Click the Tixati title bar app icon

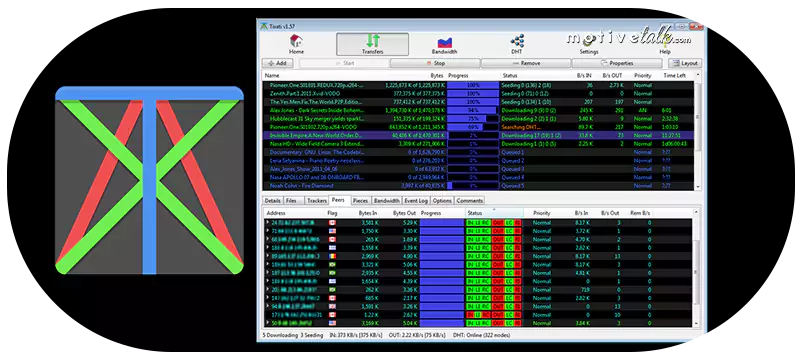point(264,26)
